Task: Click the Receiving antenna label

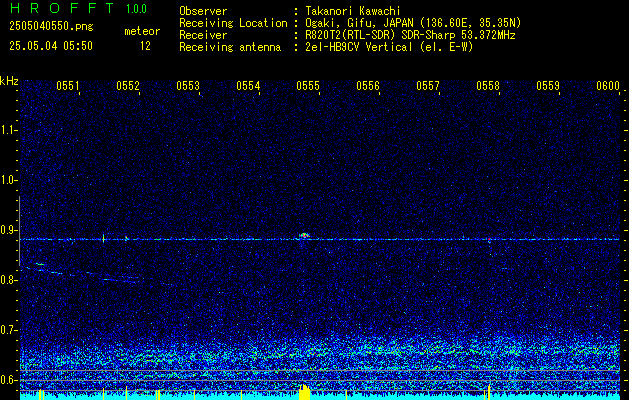Action: point(230,47)
